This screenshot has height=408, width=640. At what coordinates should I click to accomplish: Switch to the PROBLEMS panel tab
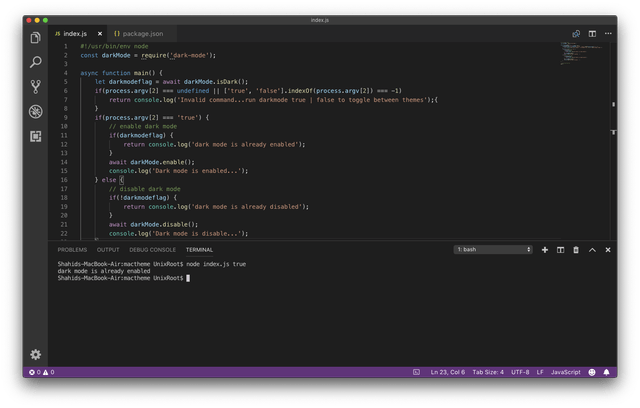pyautogui.click(x=72, y=249)
